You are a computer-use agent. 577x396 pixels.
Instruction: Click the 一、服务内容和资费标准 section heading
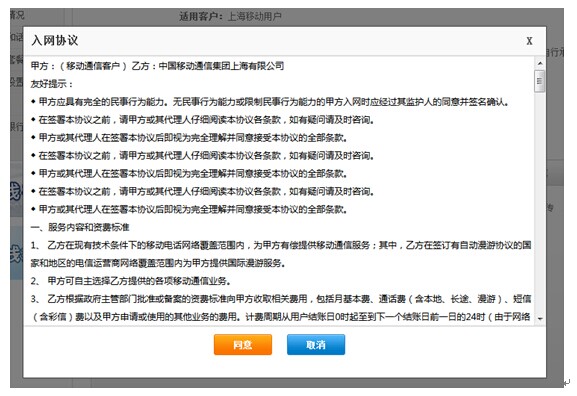pyautogui.click(x=80, y=227)
